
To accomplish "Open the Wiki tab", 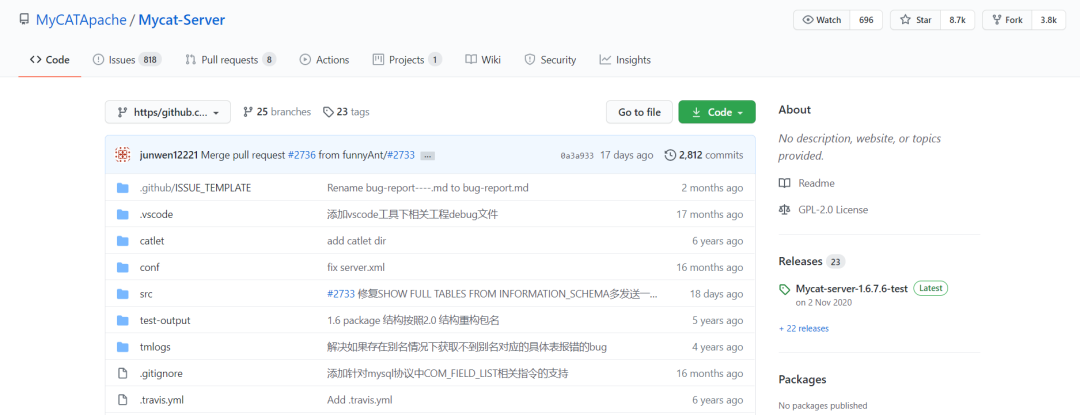I will point(483,60).
